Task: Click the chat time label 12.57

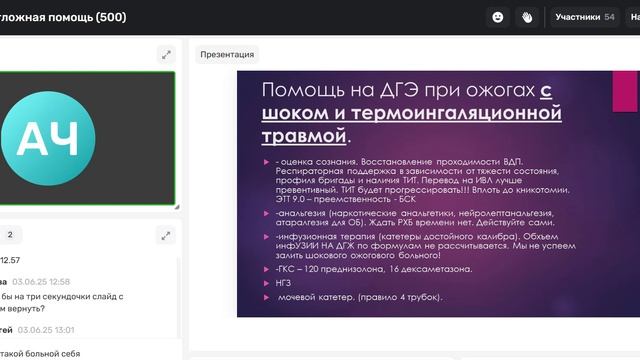Action: (10, 260)
